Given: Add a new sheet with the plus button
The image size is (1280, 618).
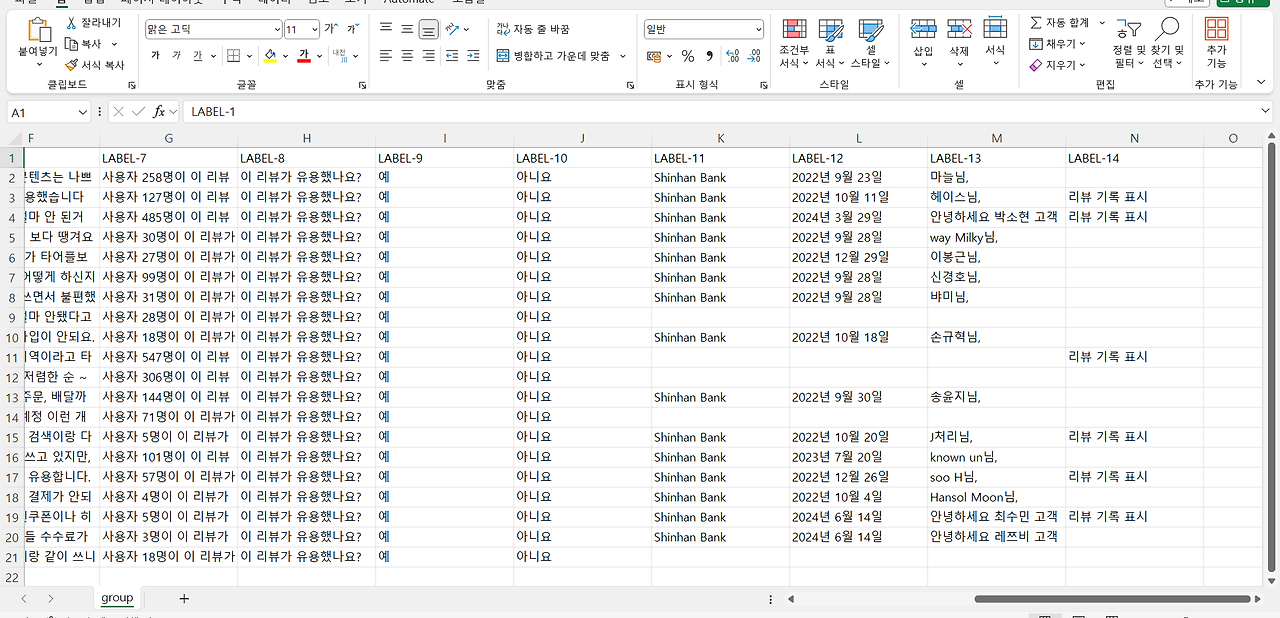Looking at the screenshot, I should (x=183, y=598).
